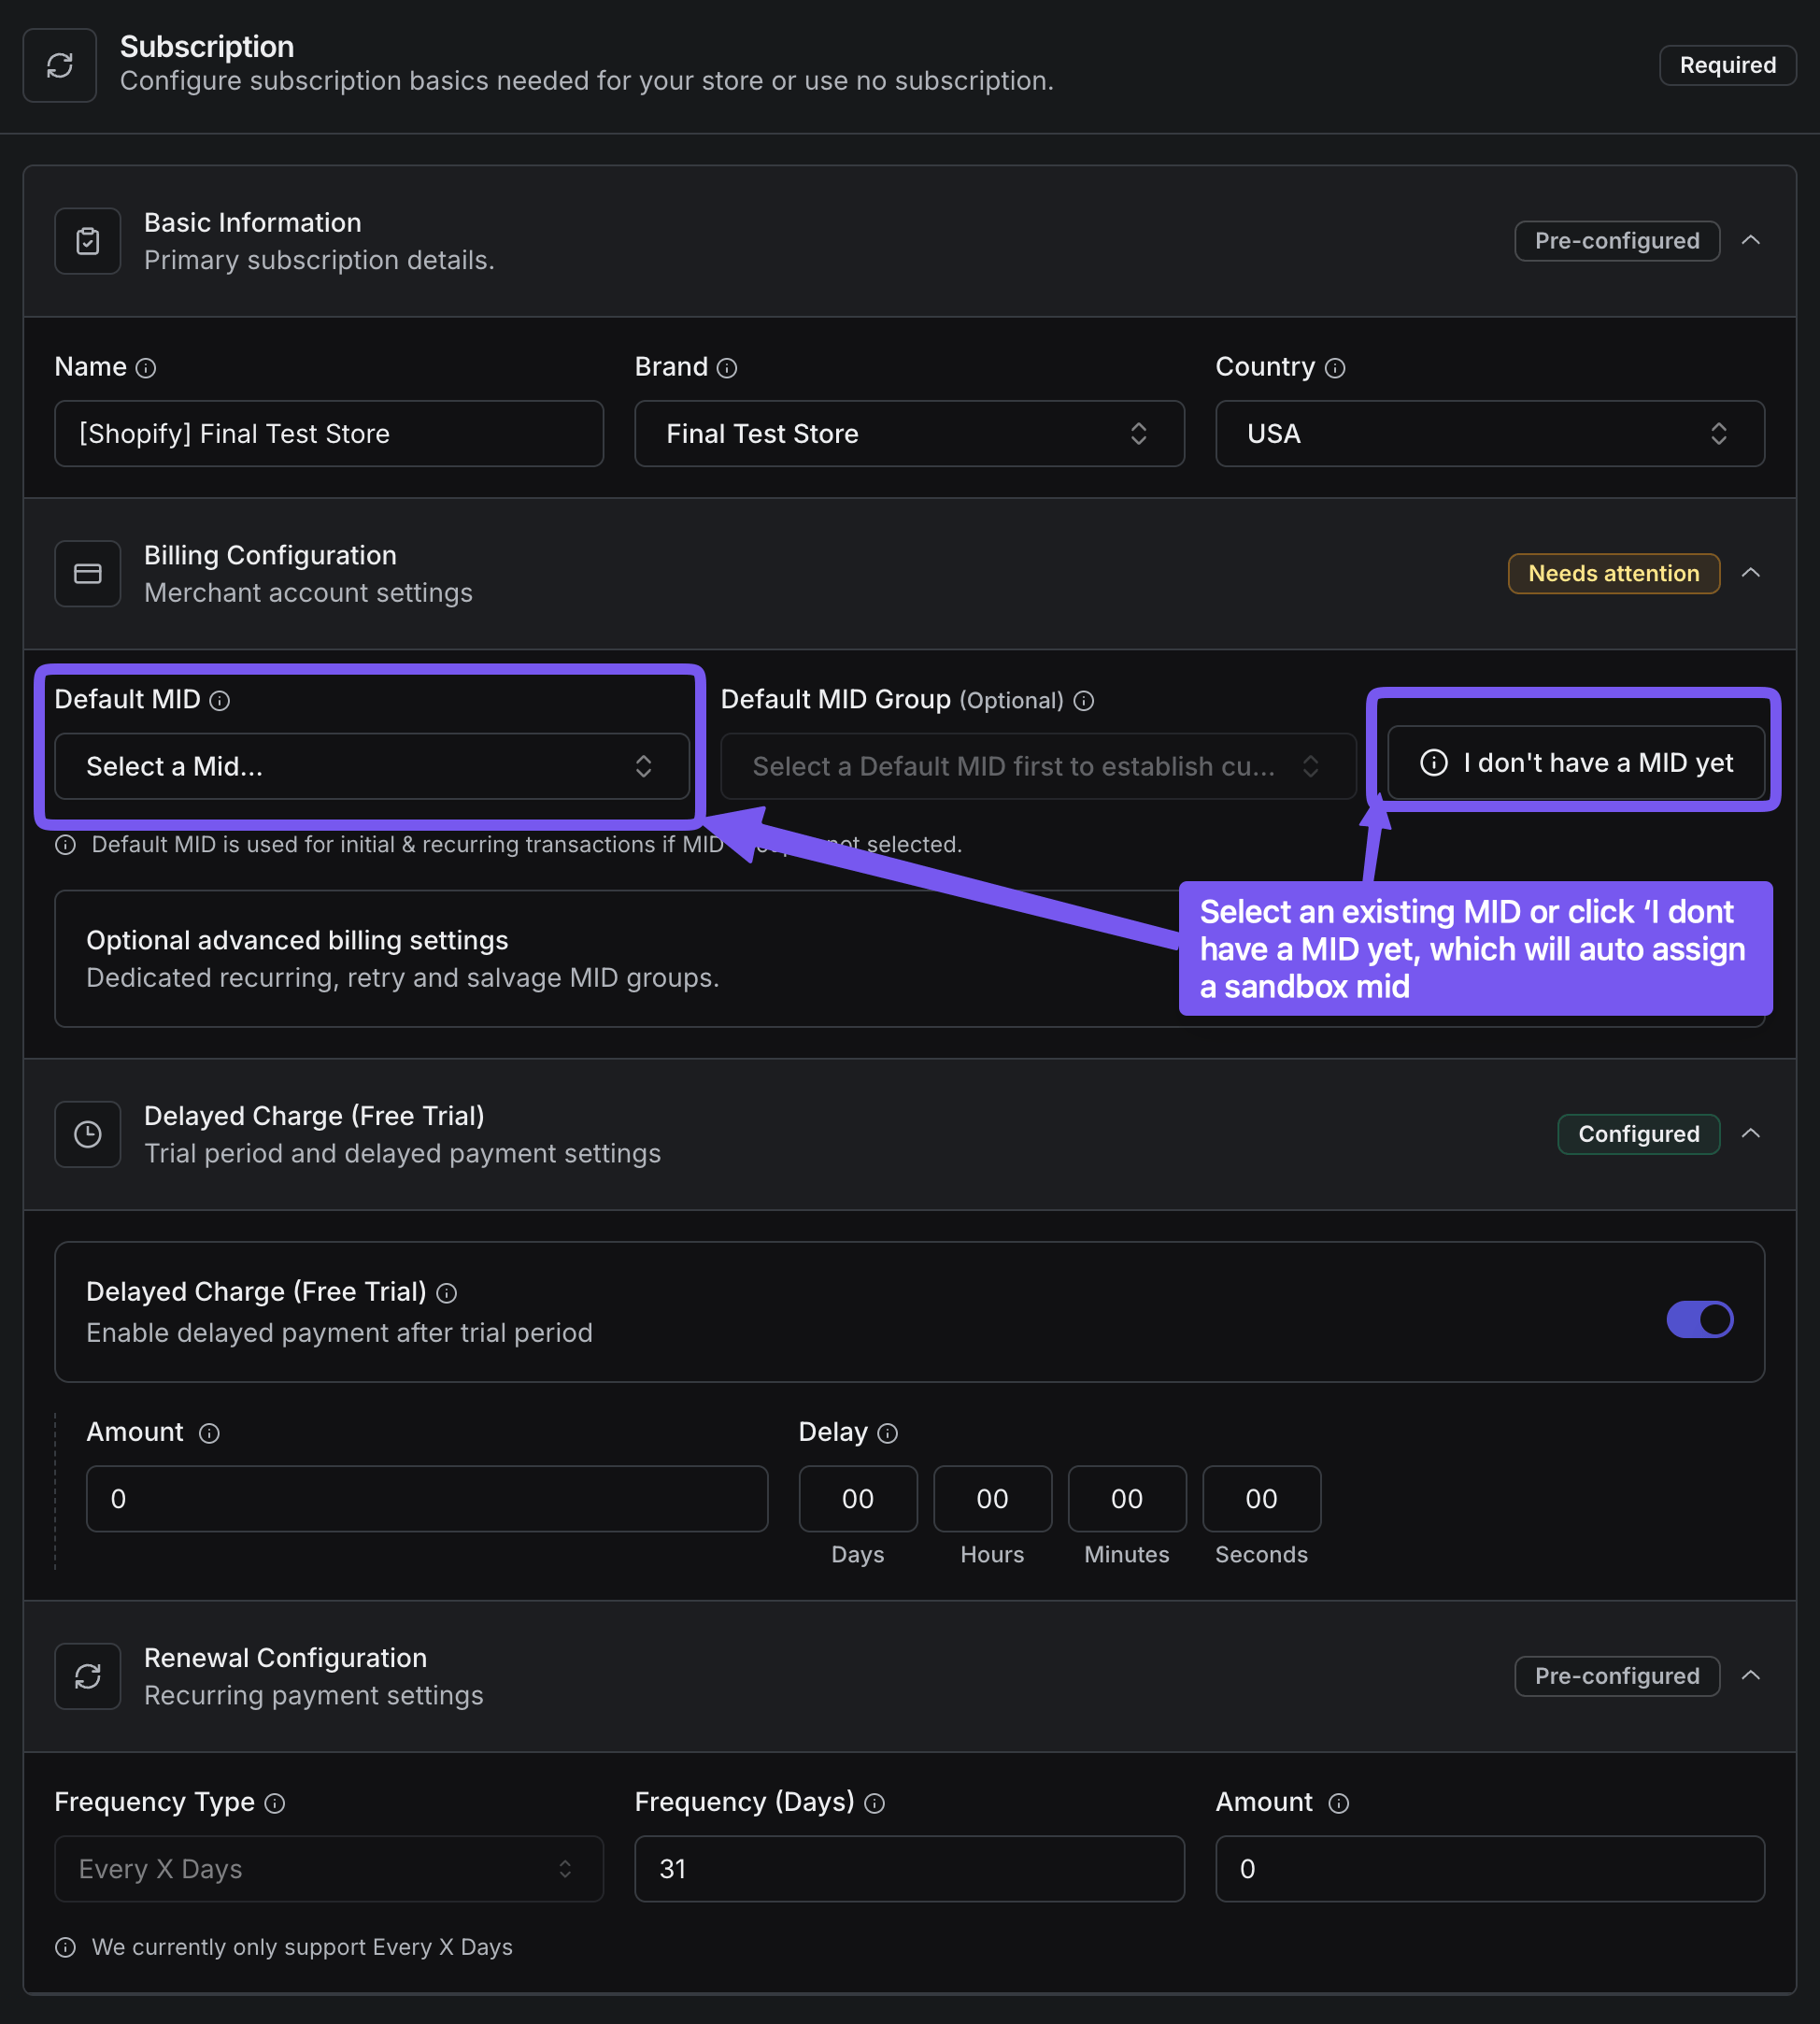1820x2024 pixels.
Task: Click the info icon beside Default MID
Action: coord(220,701)
